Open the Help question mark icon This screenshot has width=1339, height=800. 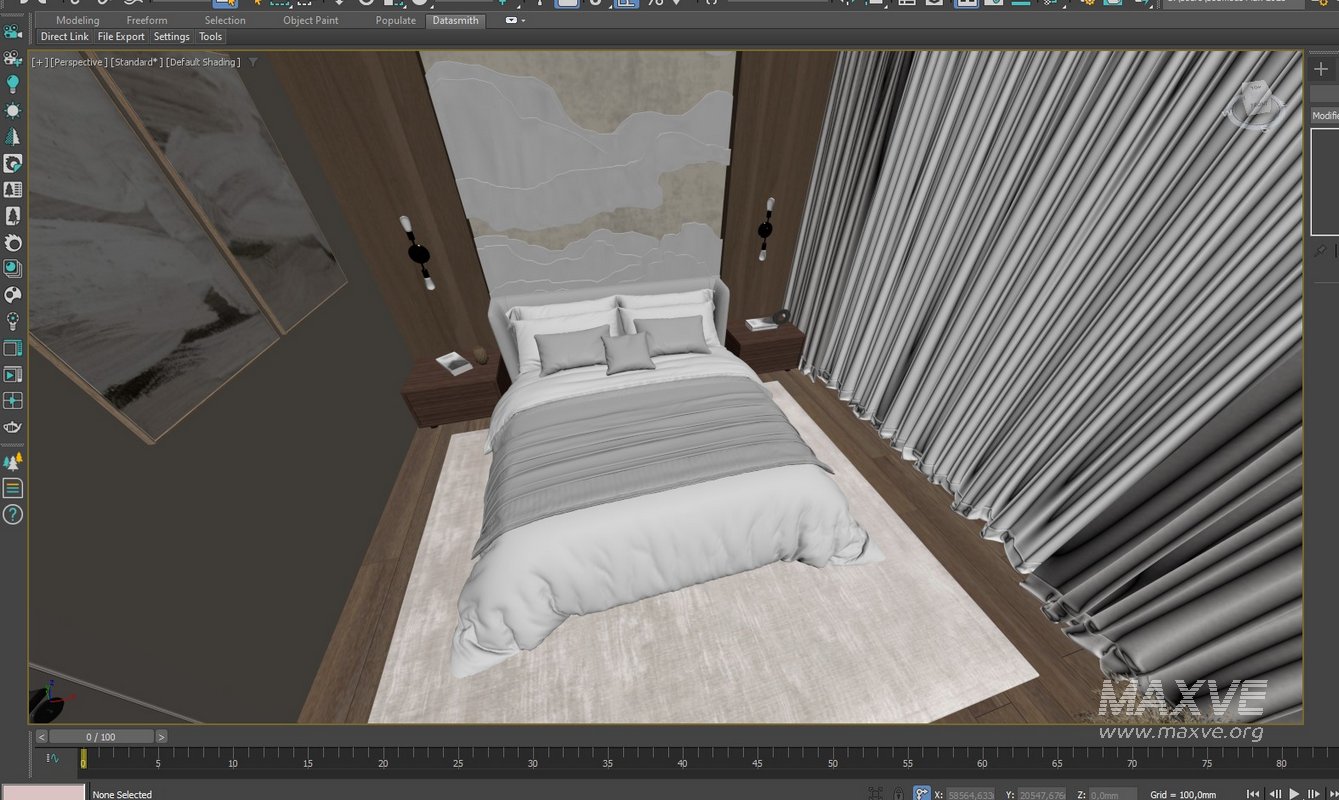(x=14, y=515)
